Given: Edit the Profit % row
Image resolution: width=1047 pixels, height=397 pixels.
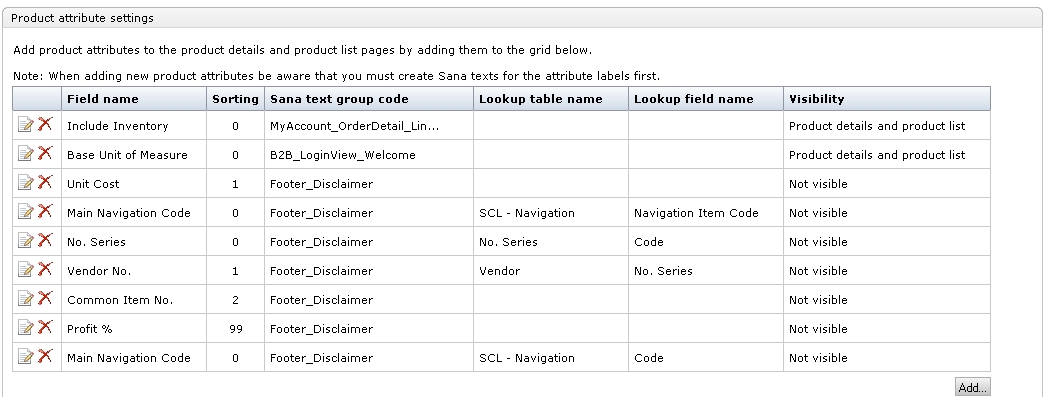Looking at the screenshot, I should click(25, 328).
